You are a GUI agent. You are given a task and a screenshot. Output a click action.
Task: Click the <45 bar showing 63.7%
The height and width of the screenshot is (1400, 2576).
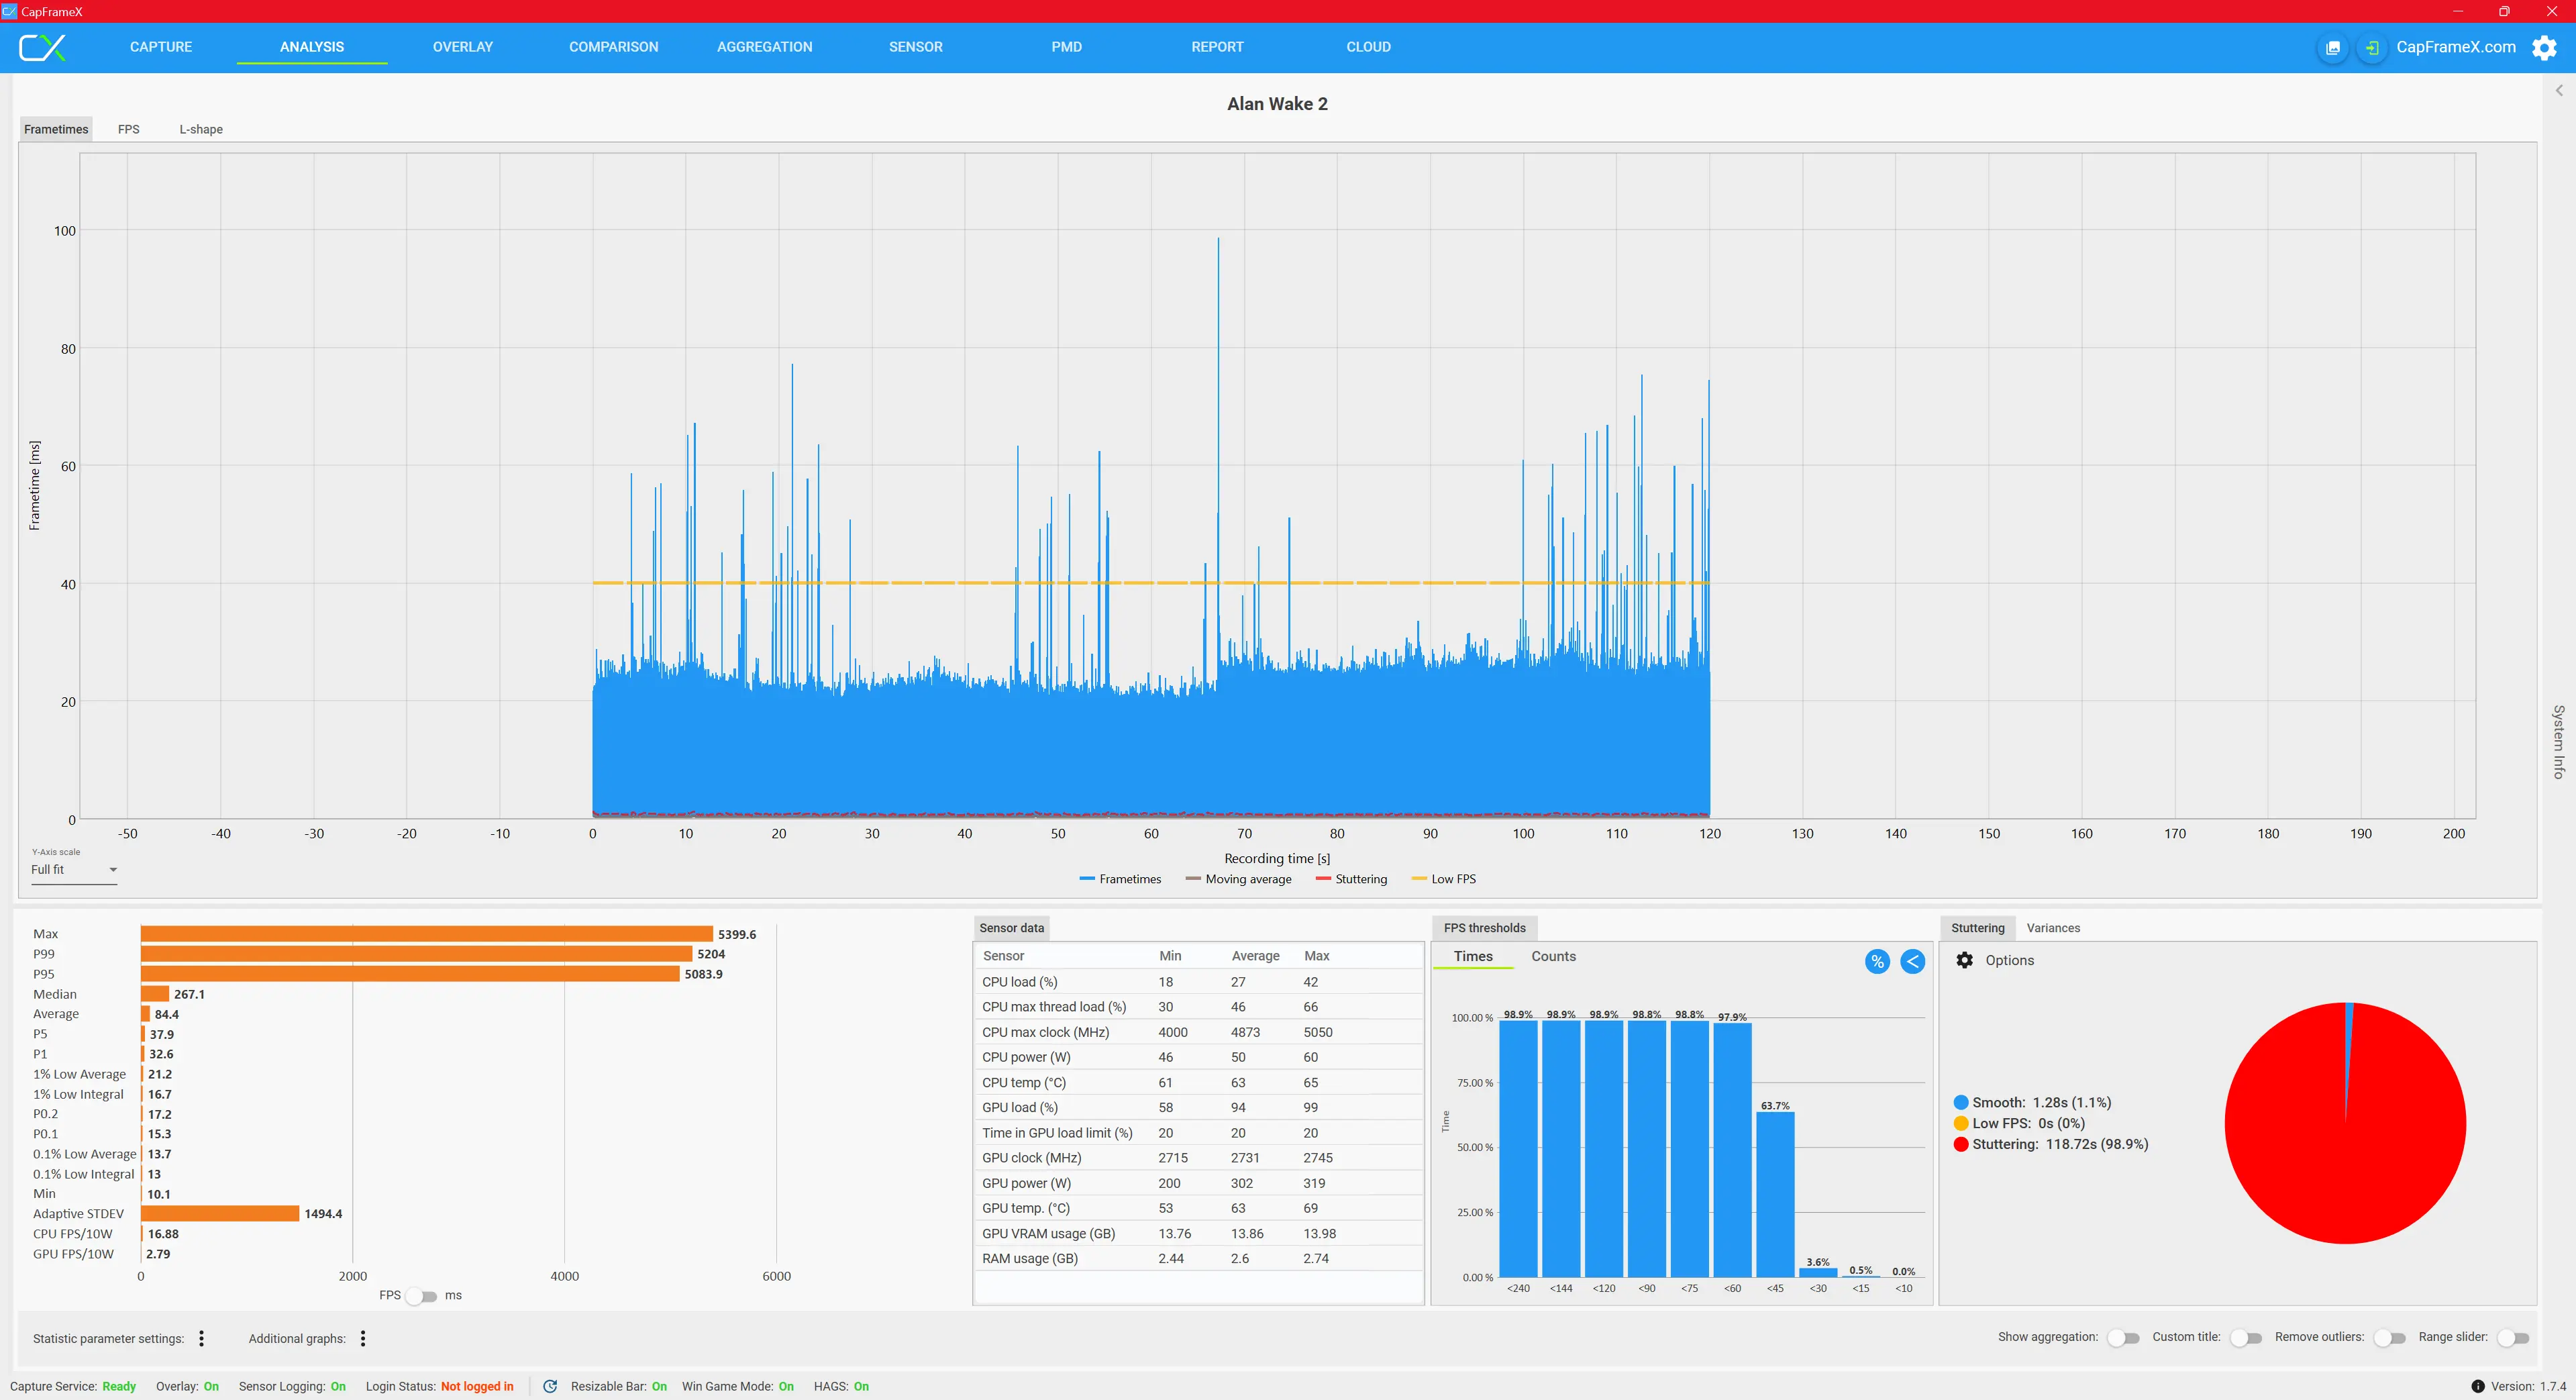pos(1775,1194)
